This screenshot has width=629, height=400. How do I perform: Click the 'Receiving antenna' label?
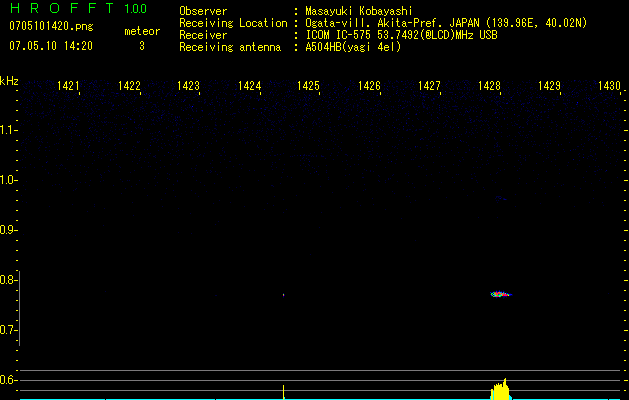point(230,47)
